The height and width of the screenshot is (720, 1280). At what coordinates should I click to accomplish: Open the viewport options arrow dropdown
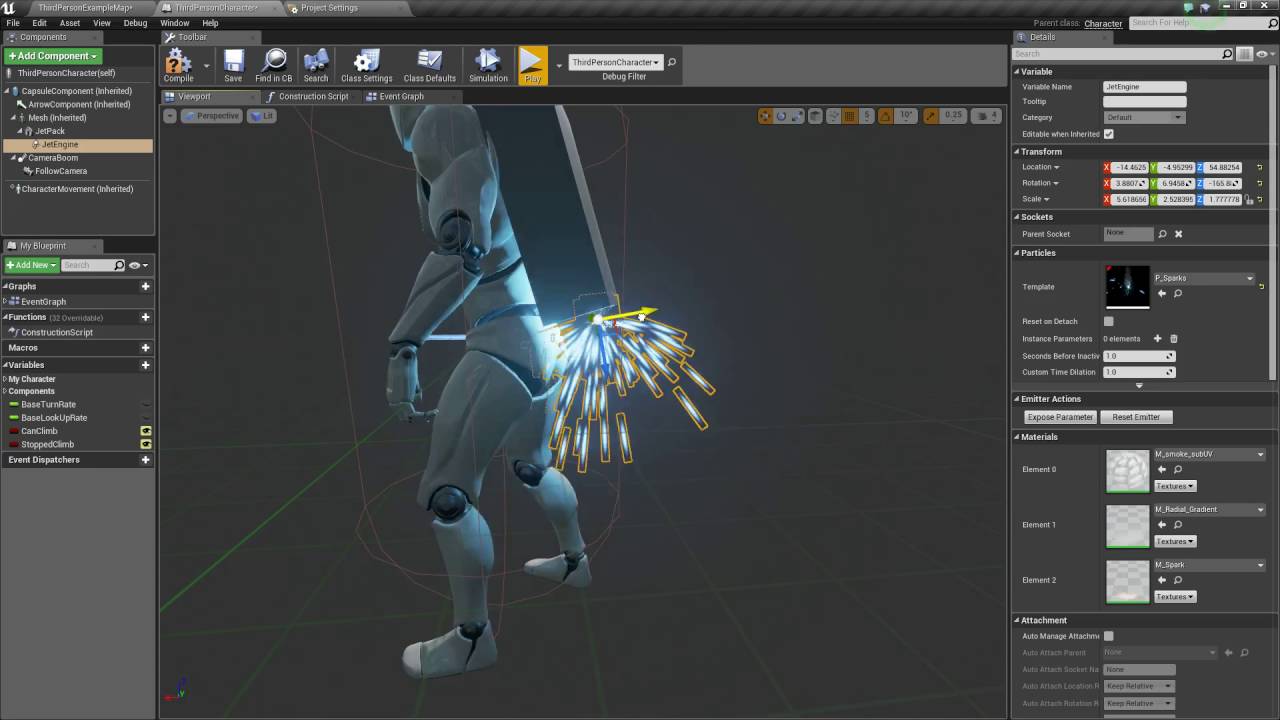170,116
